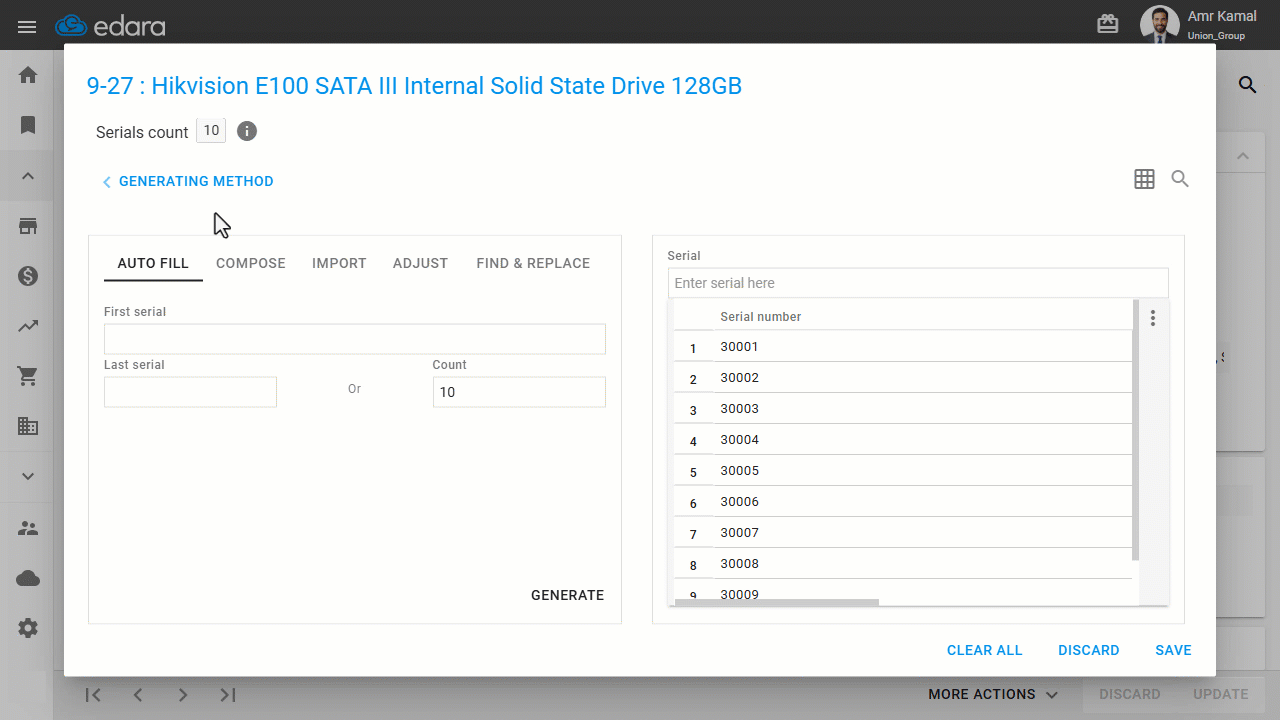Select serial 30008 row

point(902,564)
